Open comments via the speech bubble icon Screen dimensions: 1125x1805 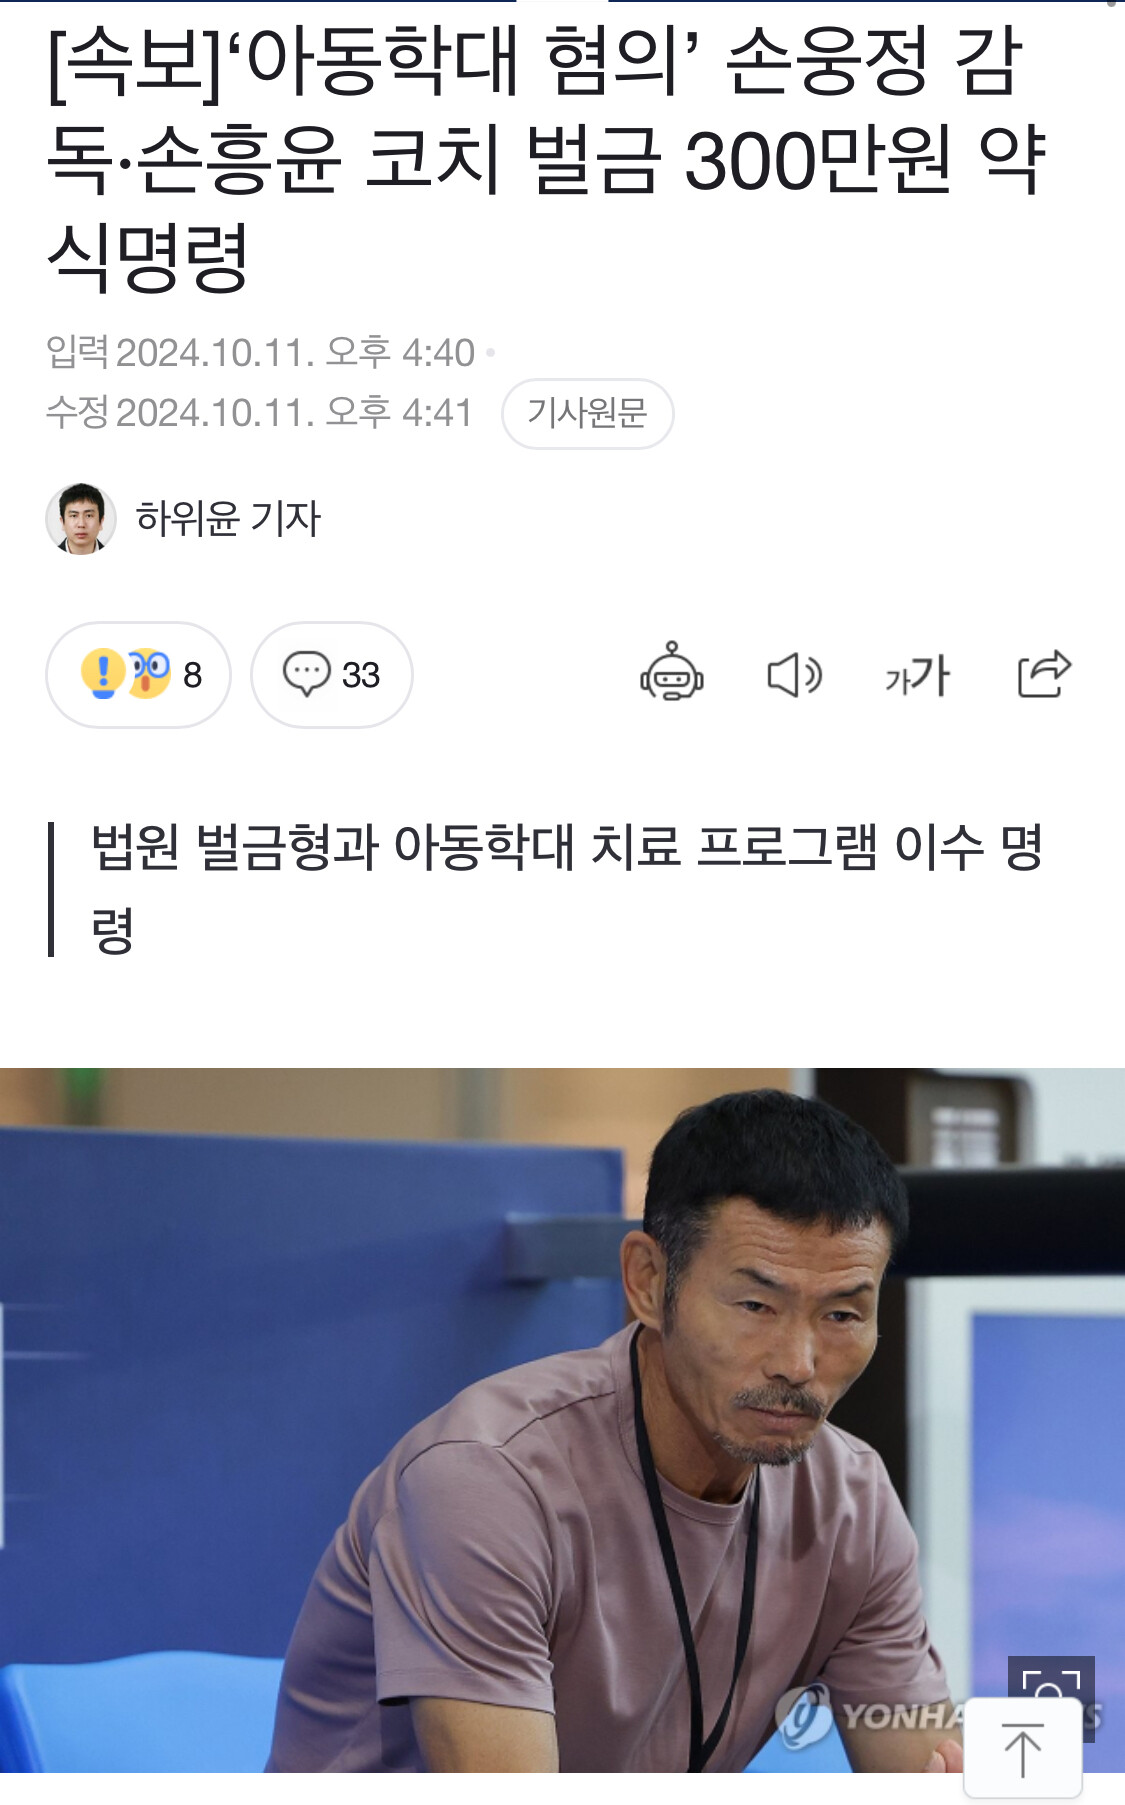307,674
